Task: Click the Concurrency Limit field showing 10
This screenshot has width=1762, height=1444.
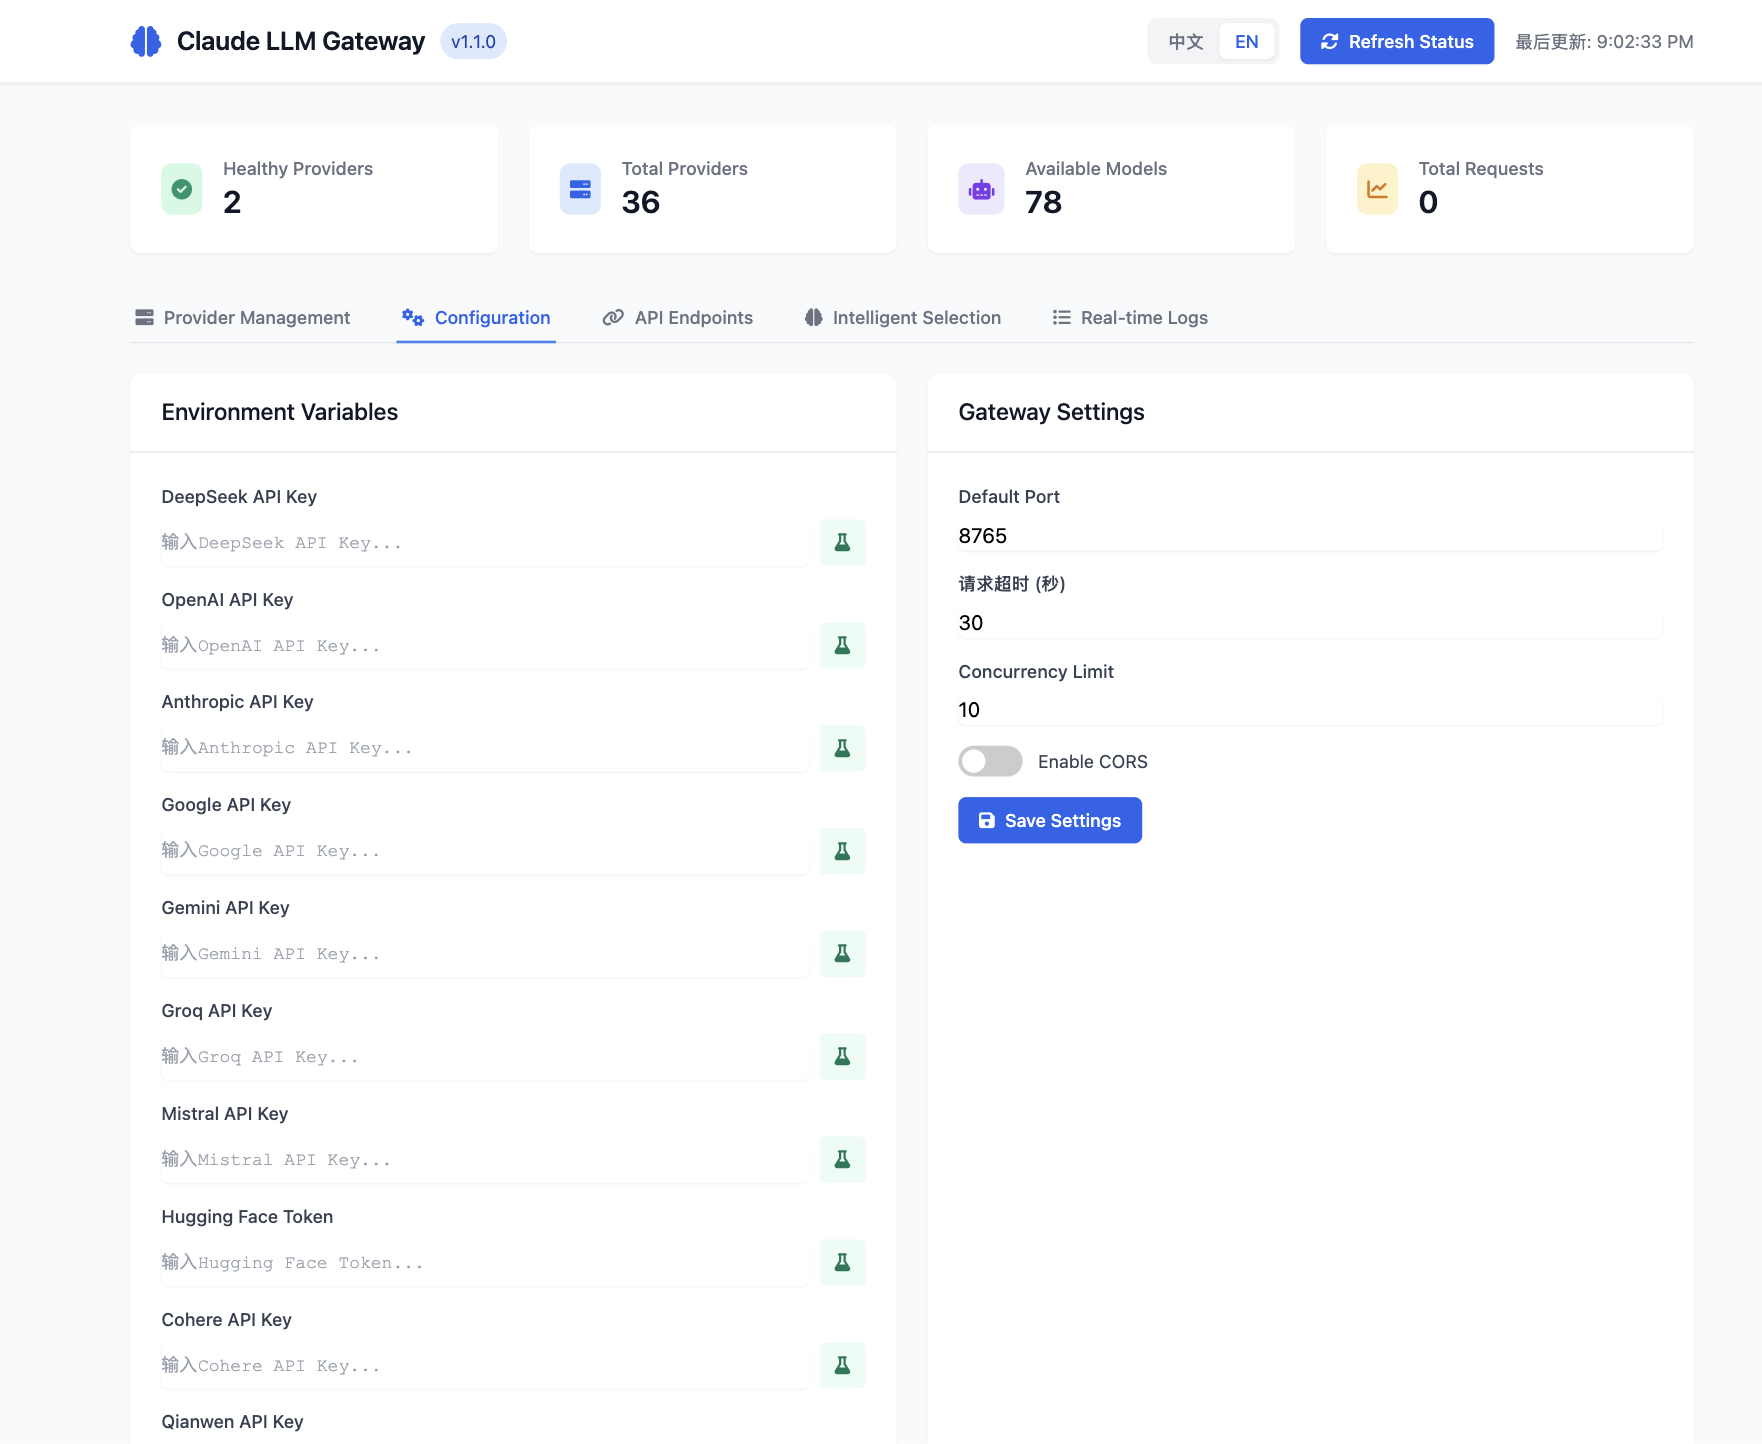Action: tap(1310, 710)
